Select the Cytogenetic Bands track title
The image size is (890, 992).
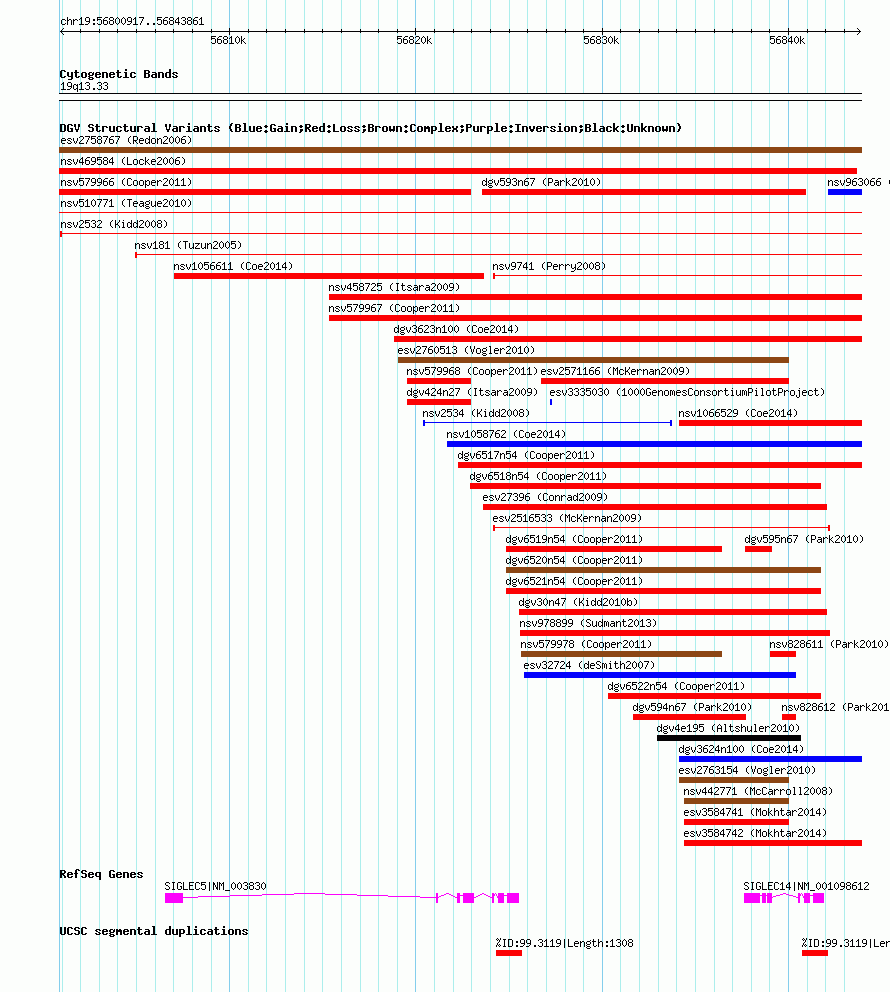pyautogui.click(x=119, y=74)
